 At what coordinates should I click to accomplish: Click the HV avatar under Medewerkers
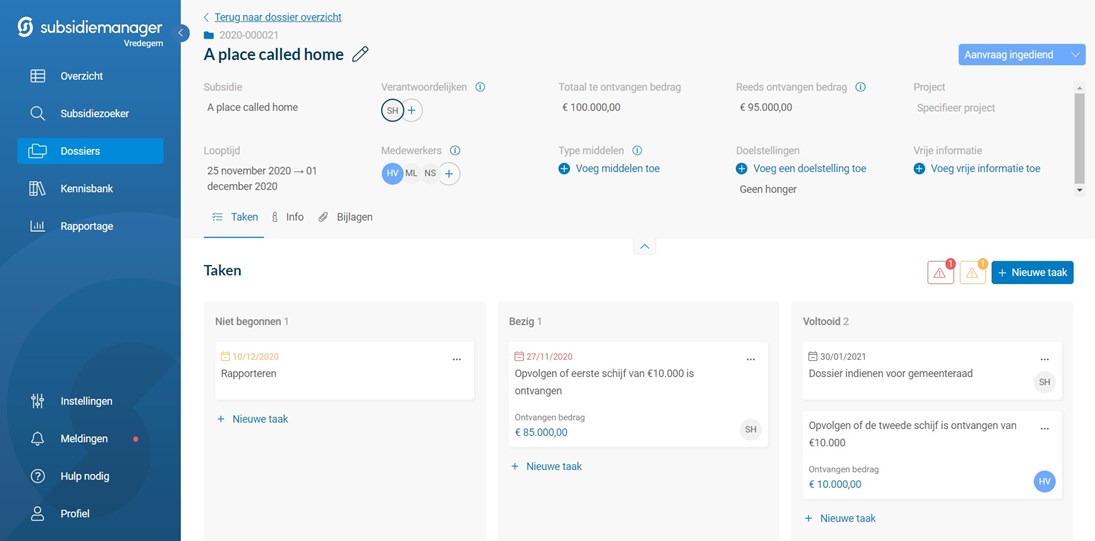click(392, 174)
